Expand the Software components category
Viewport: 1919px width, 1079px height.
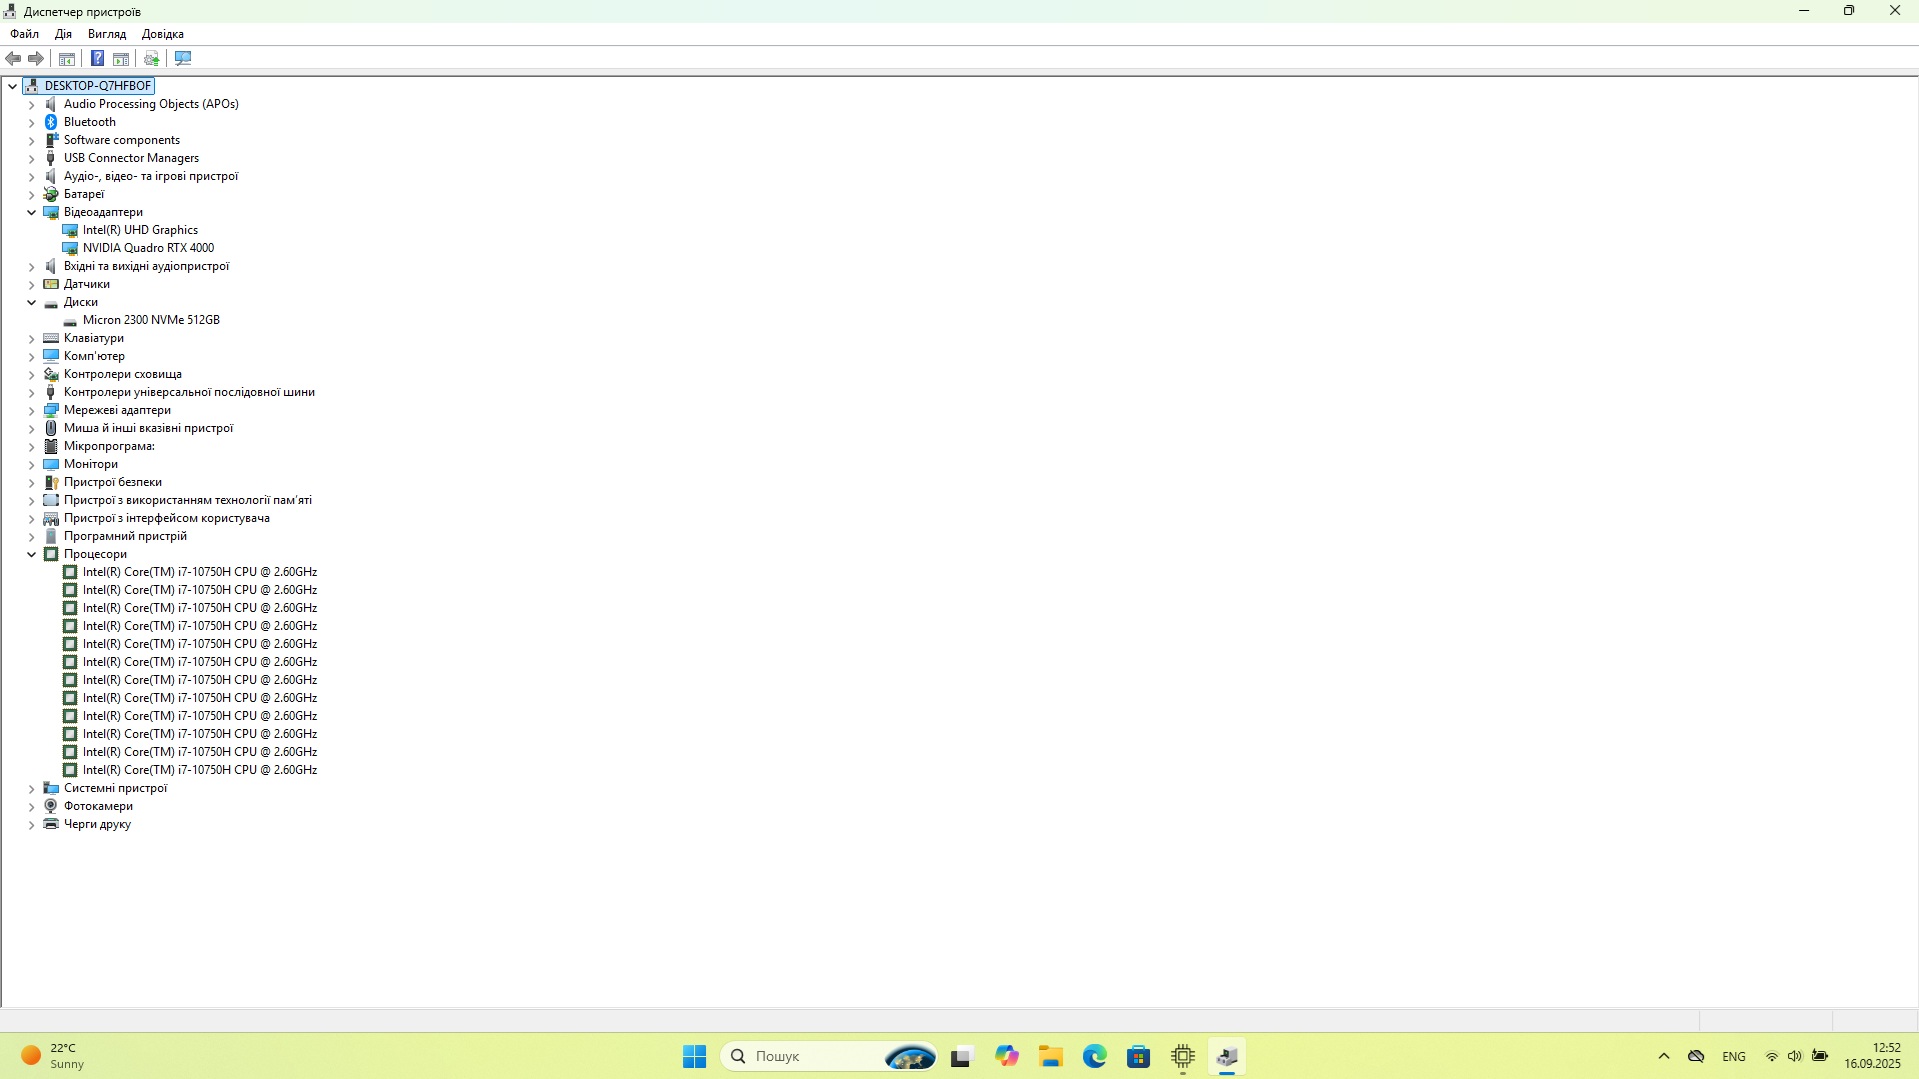(x=31, y=140)
